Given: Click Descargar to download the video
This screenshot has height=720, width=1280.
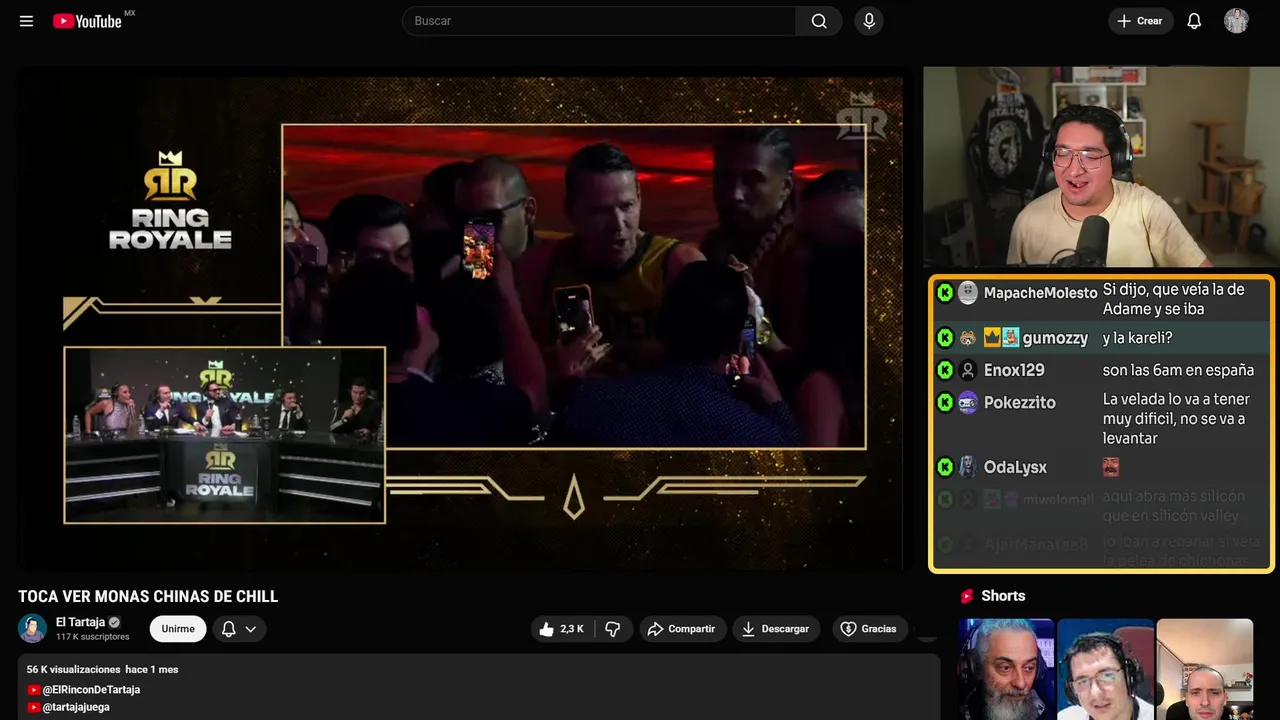Looking at the screenshot, I should [776, 629].
